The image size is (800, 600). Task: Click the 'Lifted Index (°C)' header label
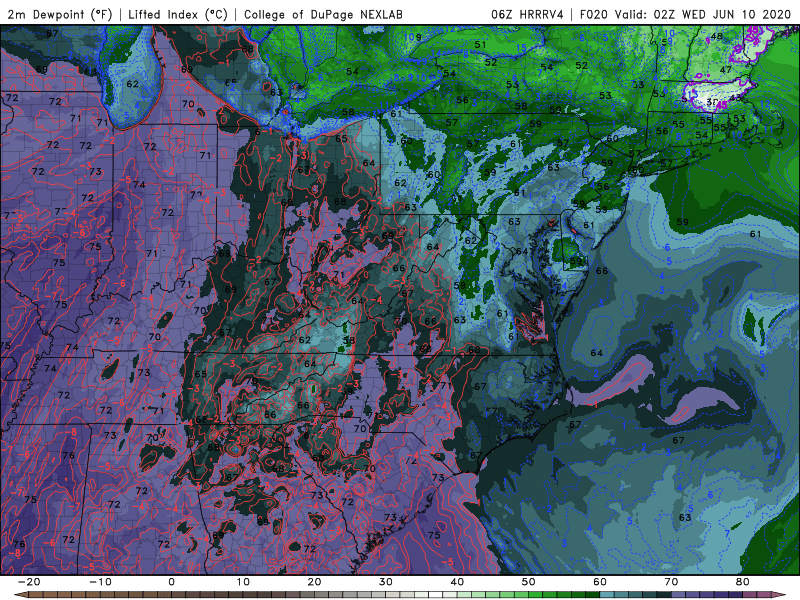click(178, 14)
